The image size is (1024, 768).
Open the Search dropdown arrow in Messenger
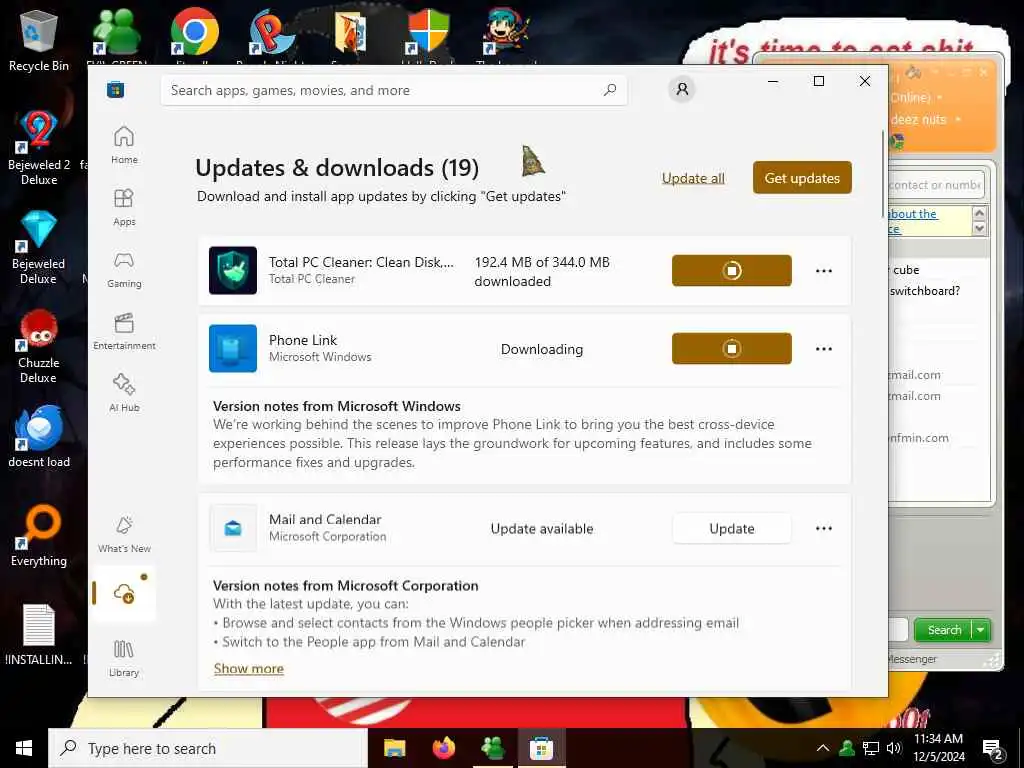(x=981, y=630)
